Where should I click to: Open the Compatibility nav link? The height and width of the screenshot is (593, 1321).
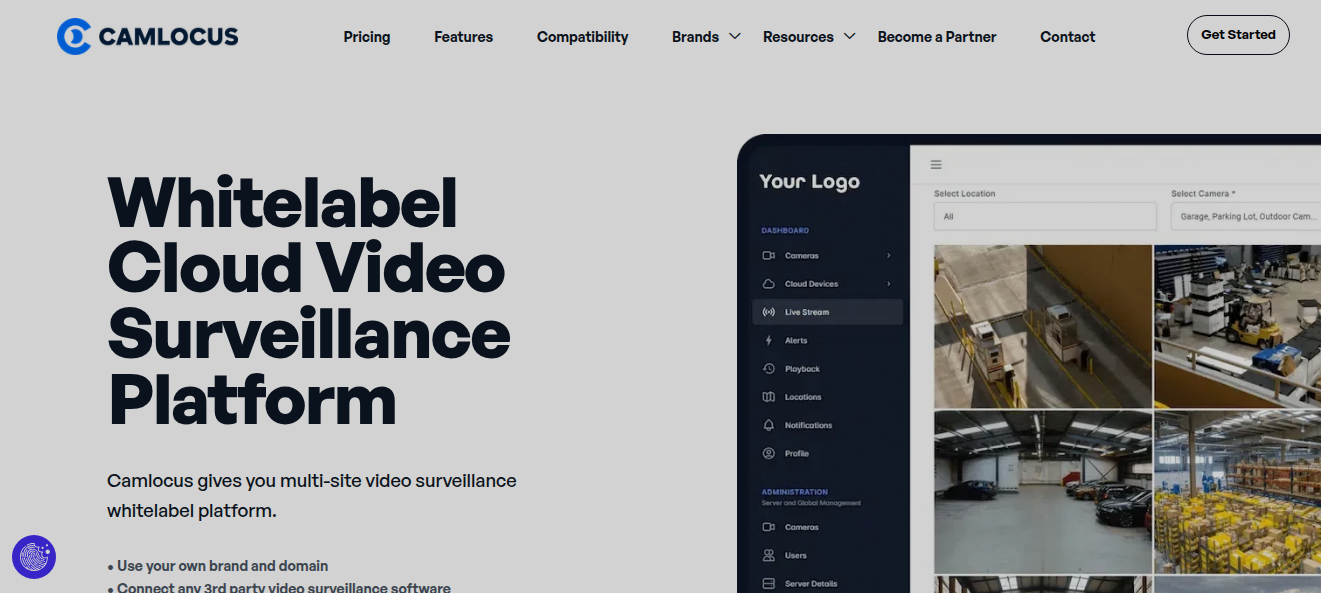click(x=582, y=37)
